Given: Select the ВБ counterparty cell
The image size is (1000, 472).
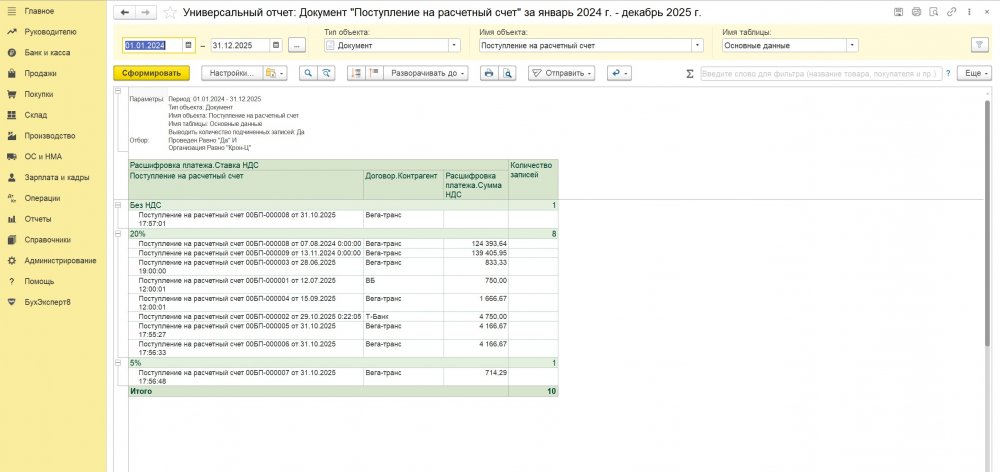Looking at the screenshot, I should pyautogui.click(x=404, y=284).
